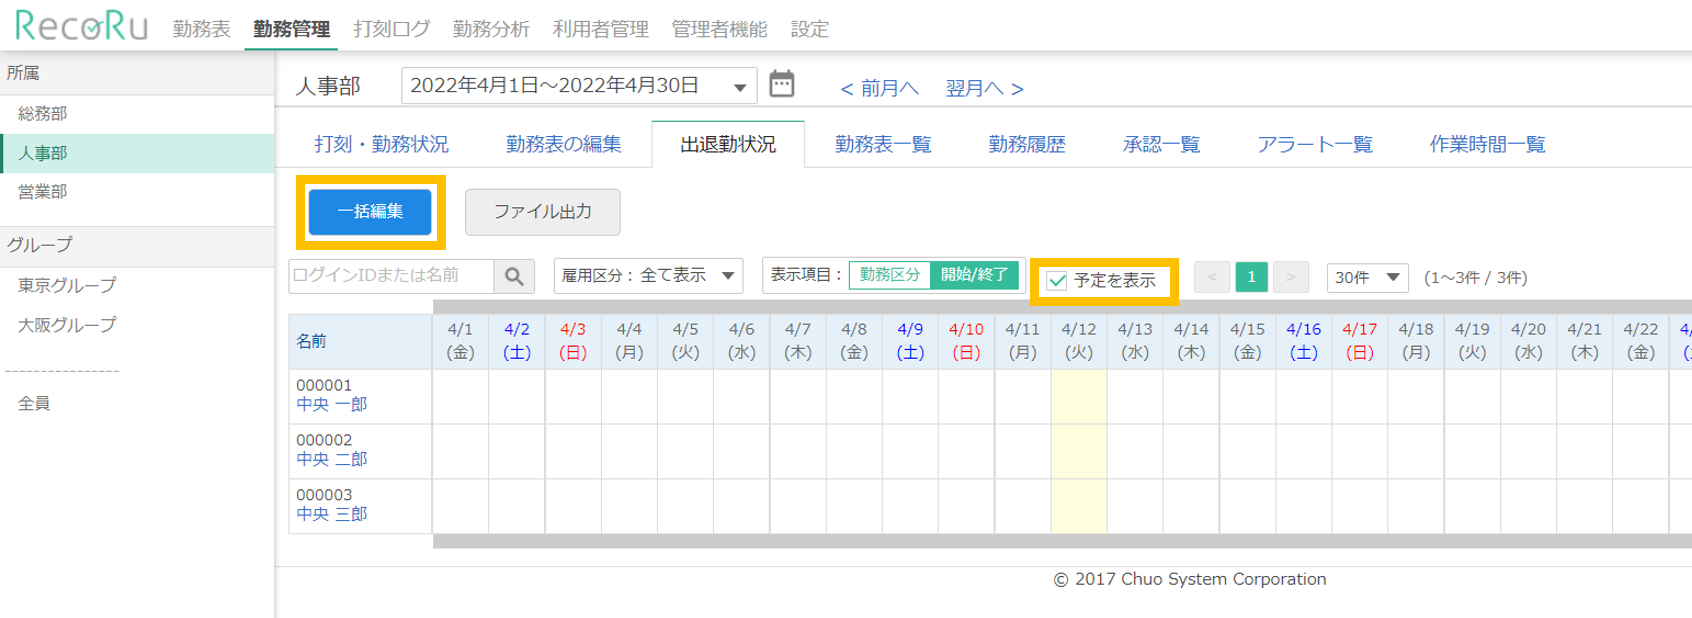Click the horizontal scrollbar below the table

click(x=1060, y=541)
